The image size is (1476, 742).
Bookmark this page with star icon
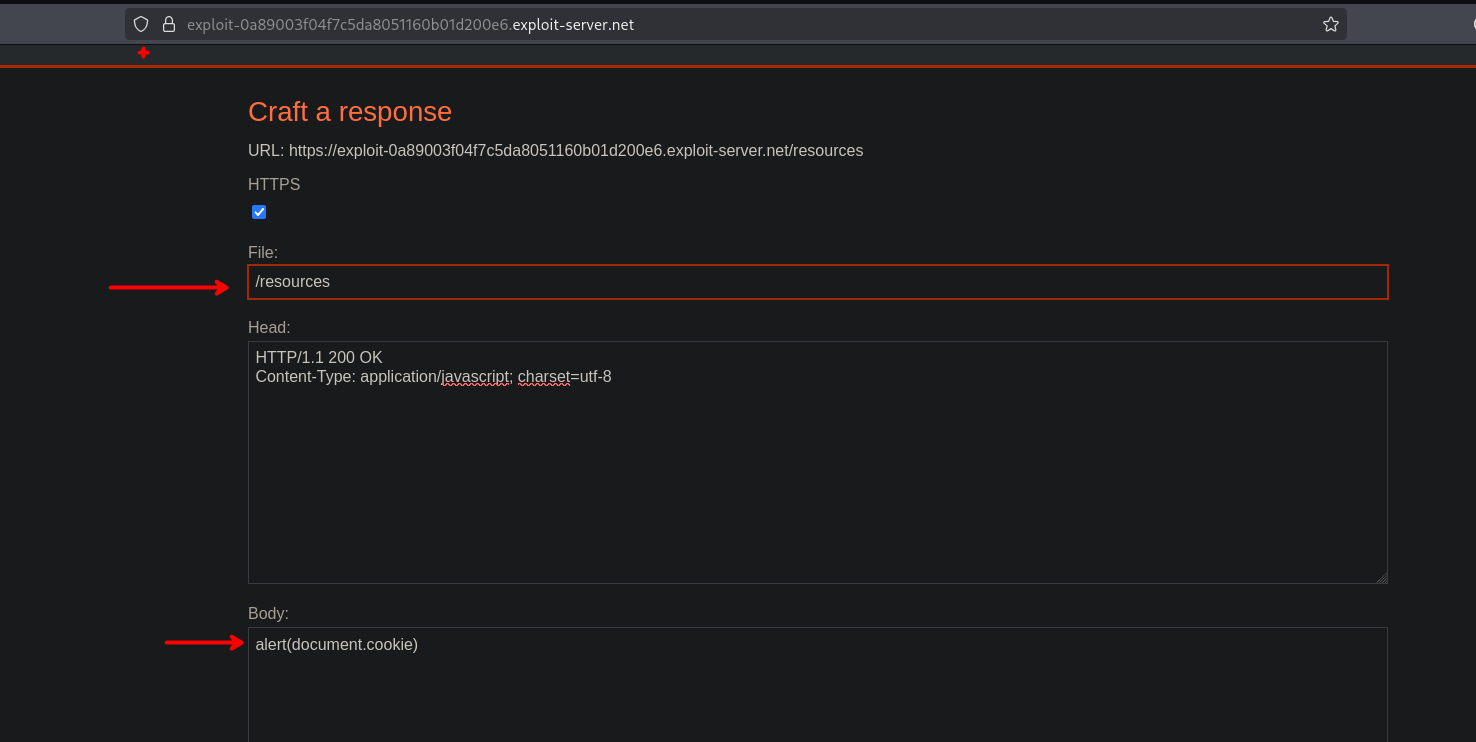[1330, 24]
